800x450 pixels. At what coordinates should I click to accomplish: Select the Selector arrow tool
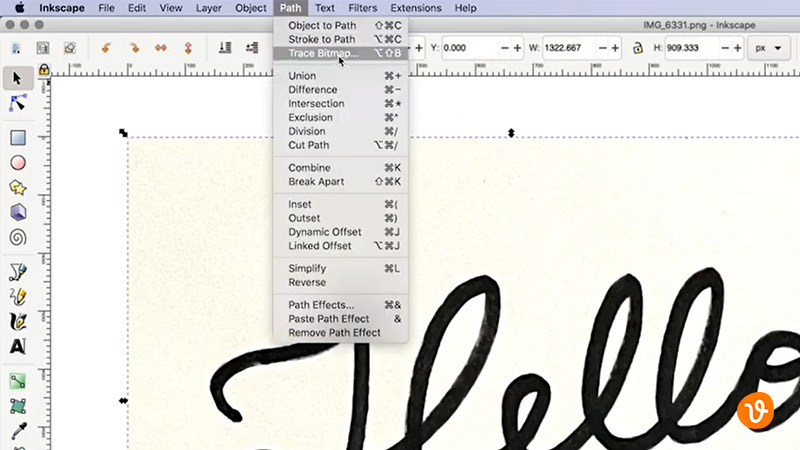tap(17, 78)
